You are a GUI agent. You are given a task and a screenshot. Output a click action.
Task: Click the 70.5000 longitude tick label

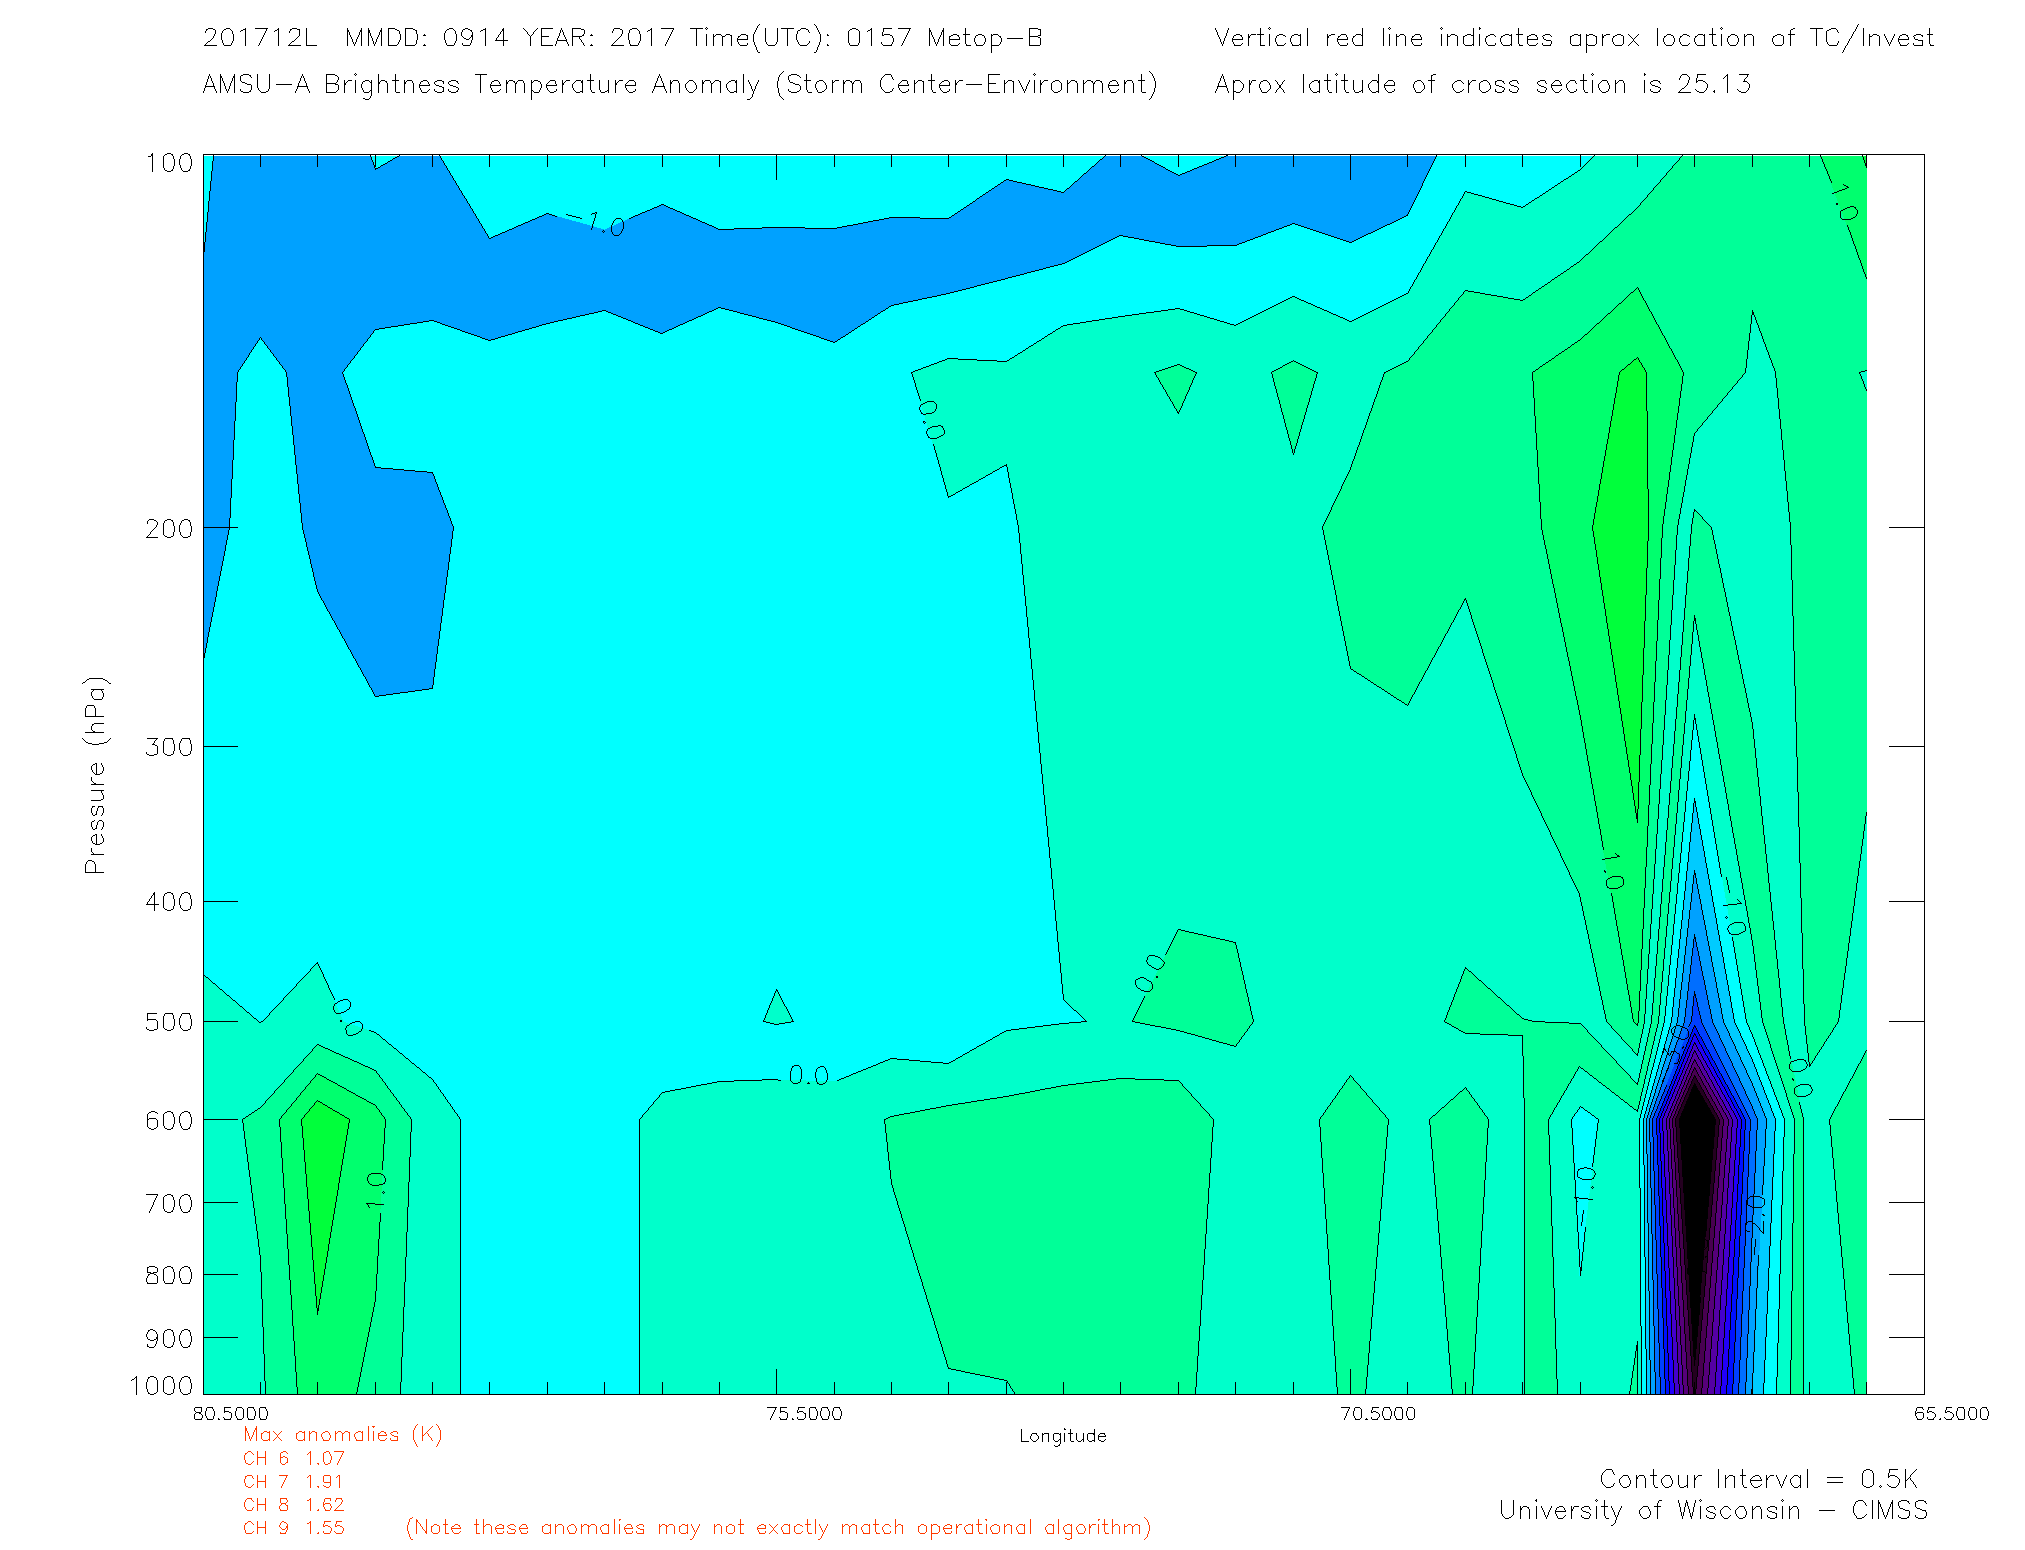(1378, 1414)
